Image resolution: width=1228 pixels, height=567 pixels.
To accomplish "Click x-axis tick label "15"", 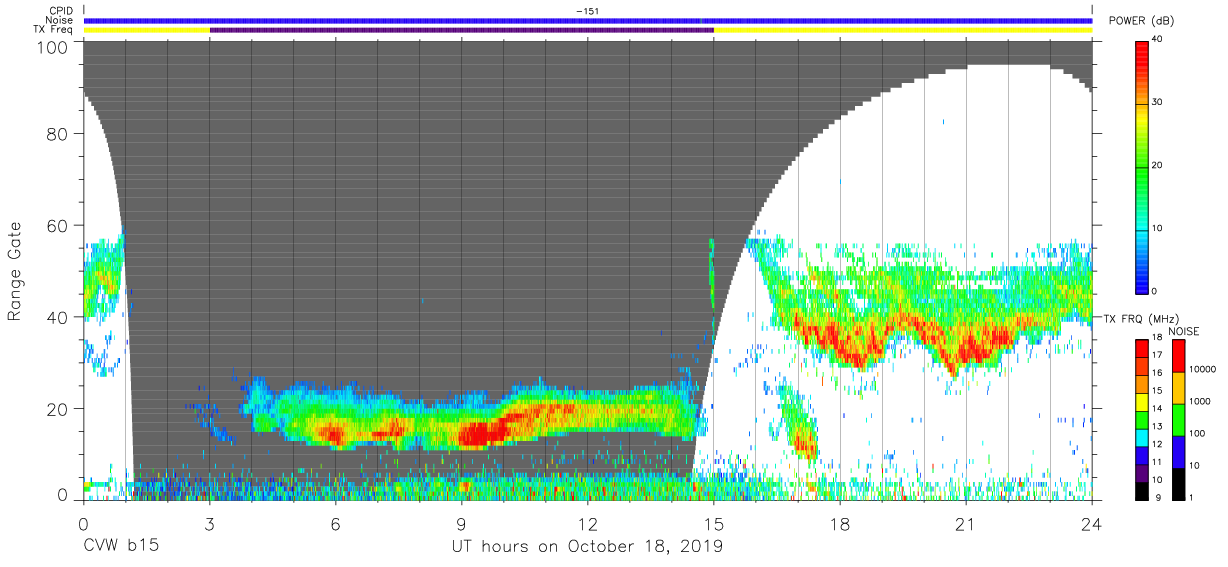I will click(713, 524).
